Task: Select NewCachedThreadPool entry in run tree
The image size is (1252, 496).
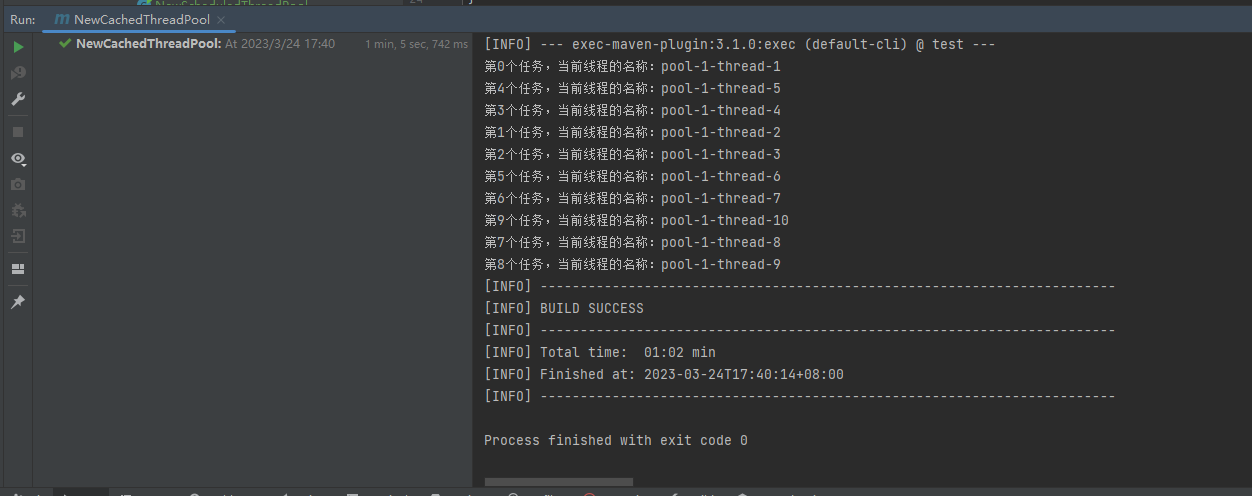Action: (x=148, y=44)
